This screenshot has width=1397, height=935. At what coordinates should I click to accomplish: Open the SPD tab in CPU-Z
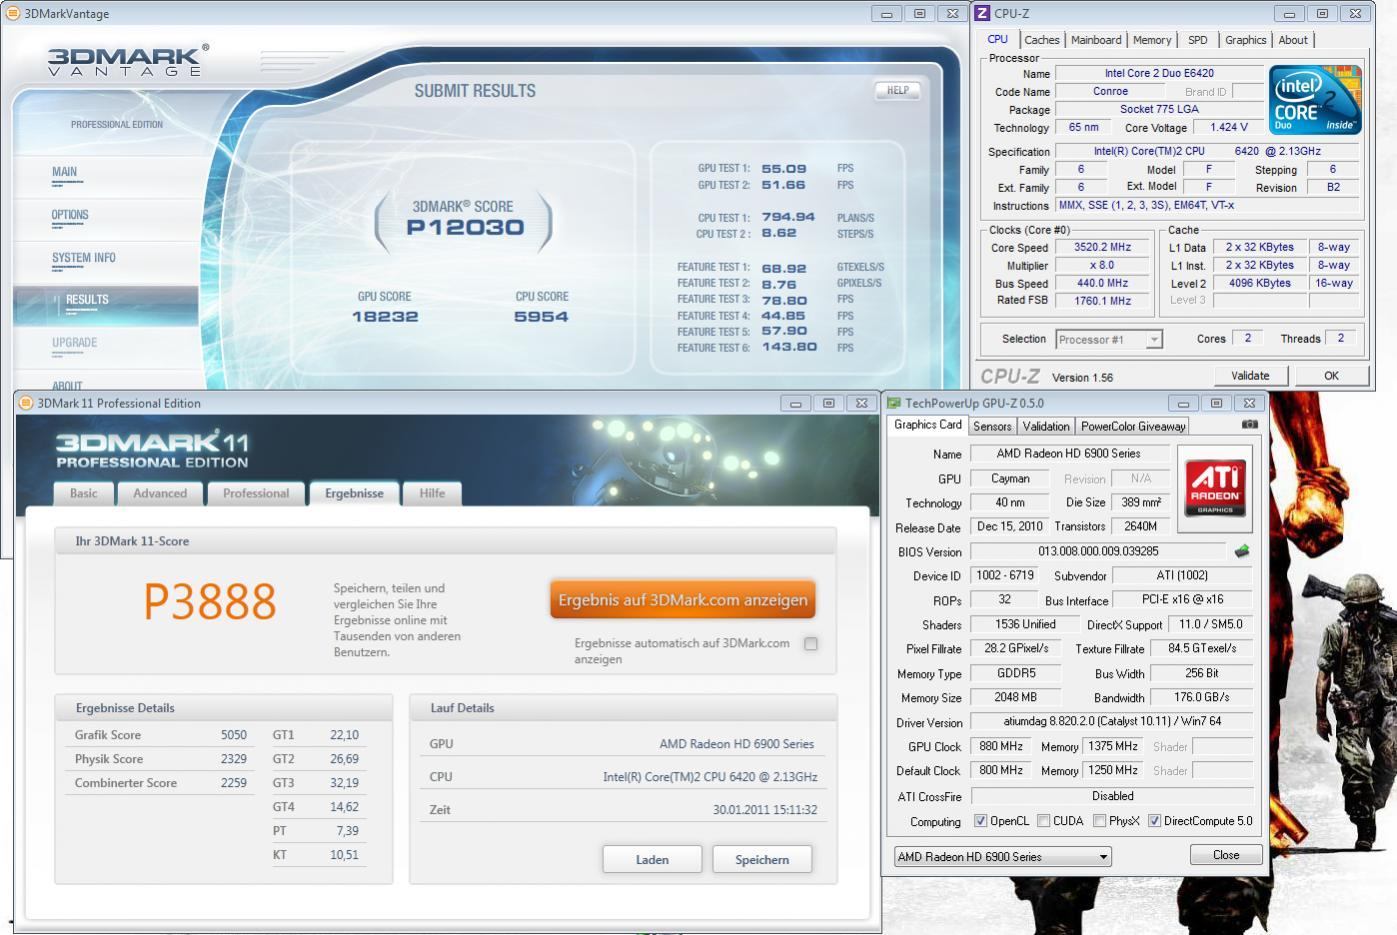(x=1197, y=40)
